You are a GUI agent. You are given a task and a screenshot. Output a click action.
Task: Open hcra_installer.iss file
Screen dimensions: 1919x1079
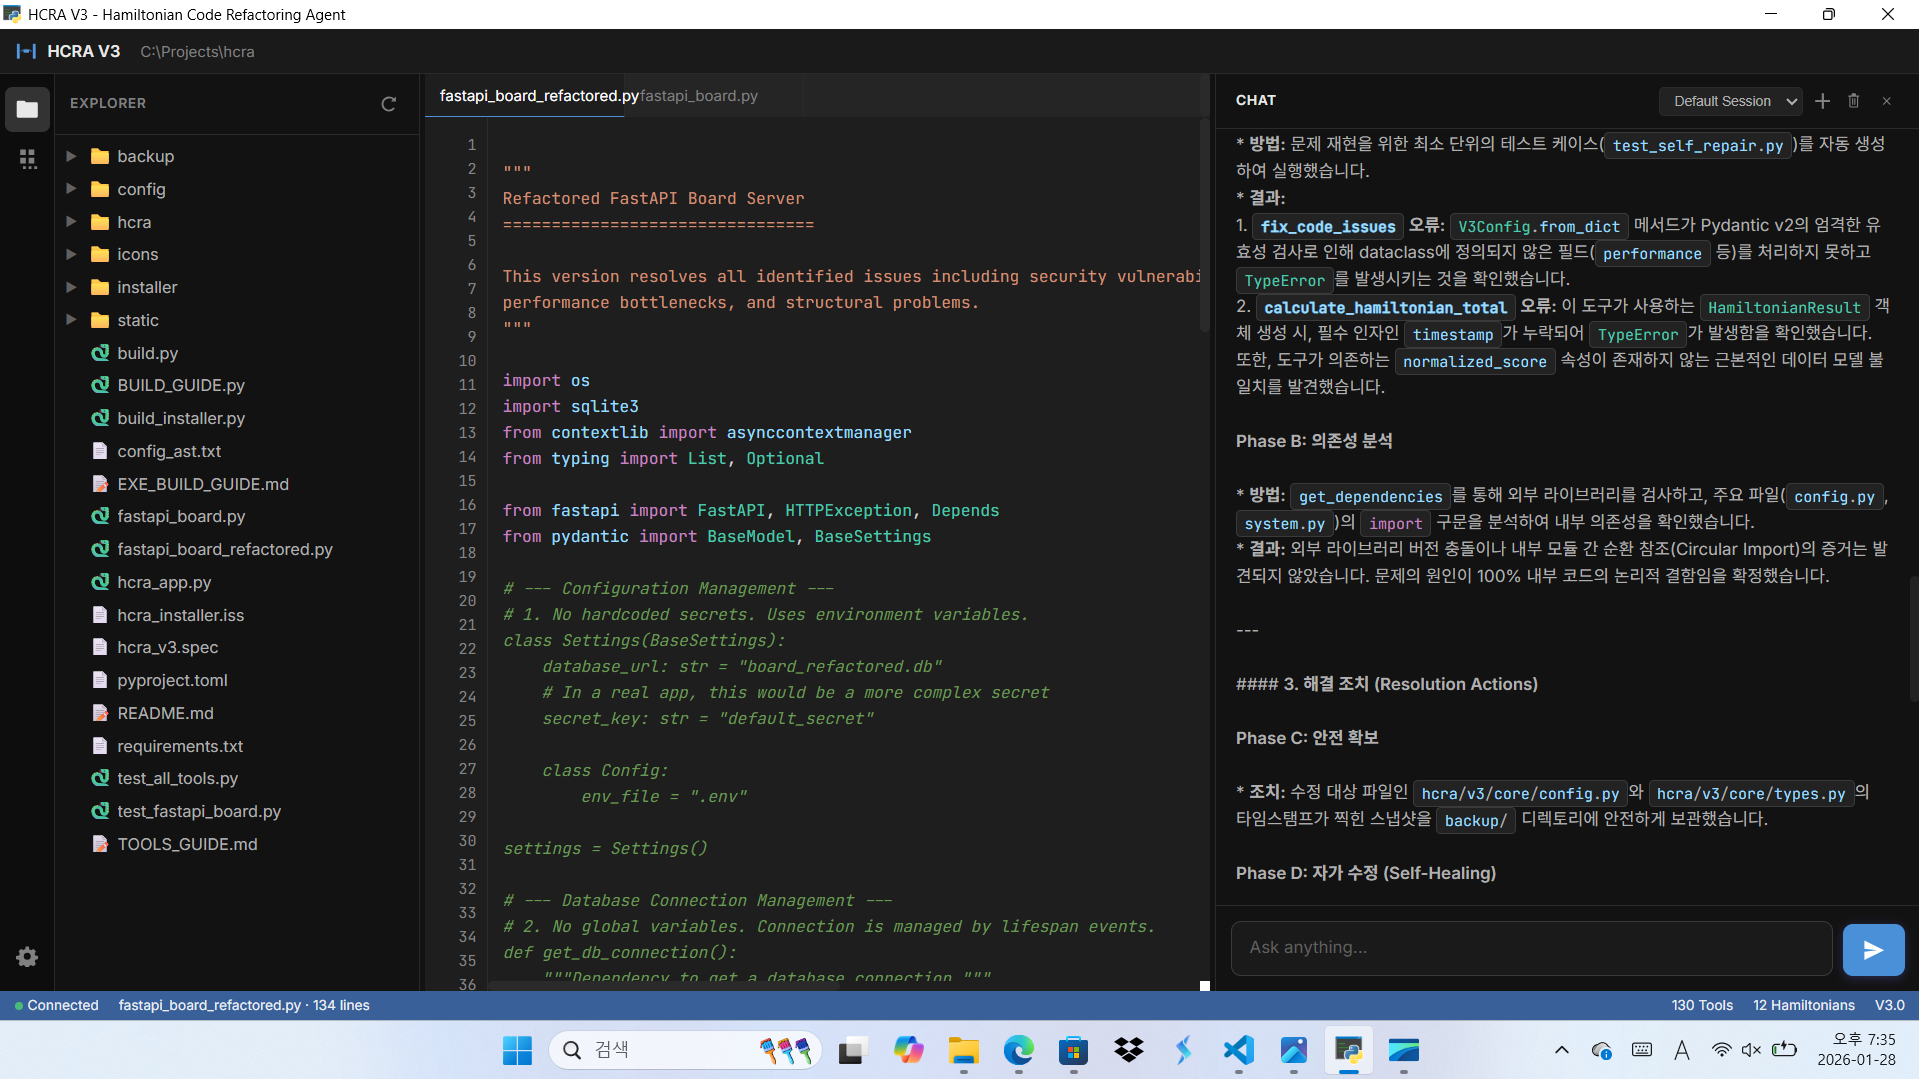tap(237, 615)
